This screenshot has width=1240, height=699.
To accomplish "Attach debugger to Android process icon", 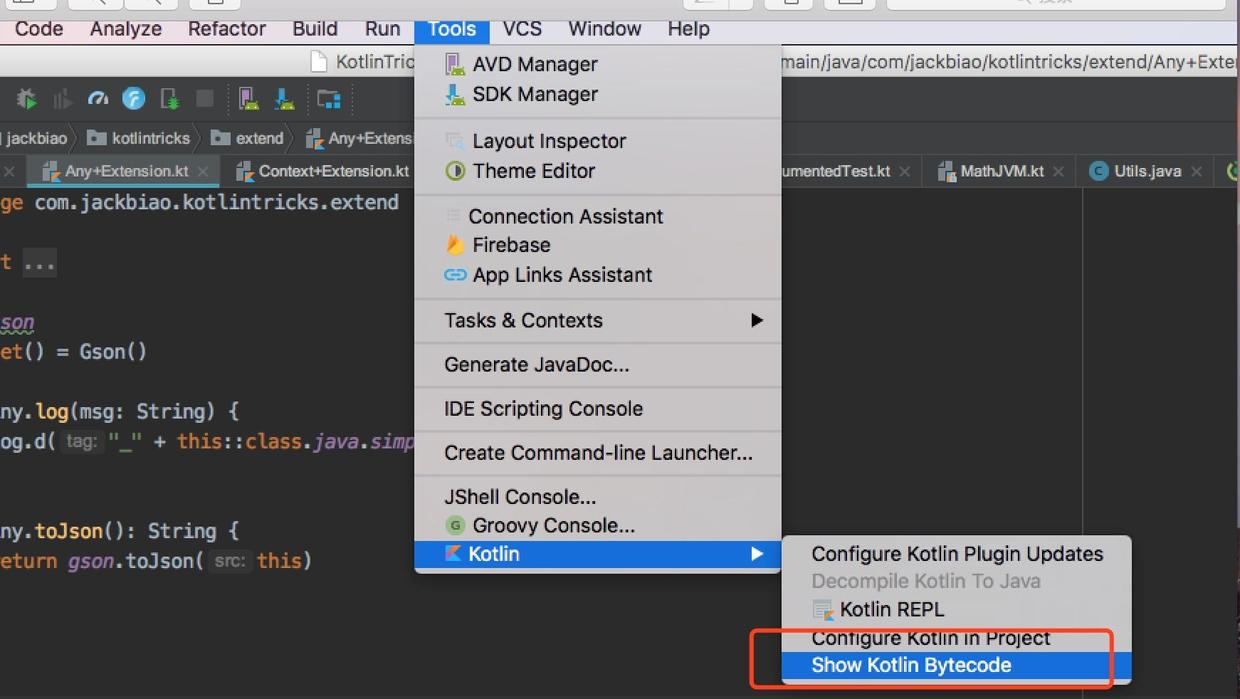I will click(170, 99).
